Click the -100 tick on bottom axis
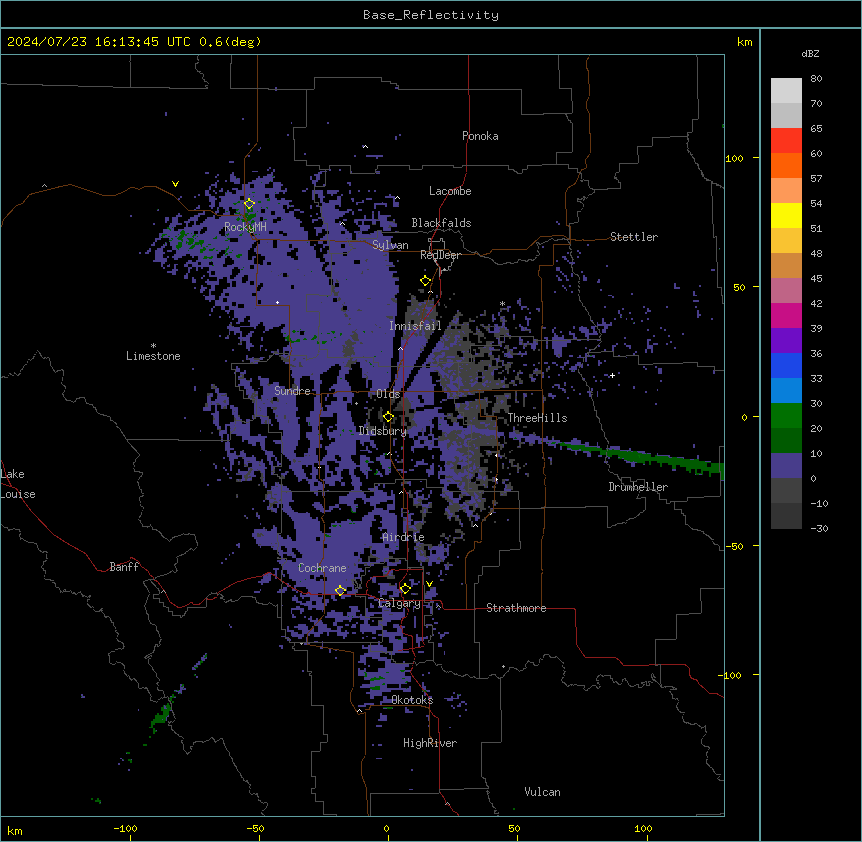Image resolution: width=862 pixels, height=842 pixels. coord(126,828)
